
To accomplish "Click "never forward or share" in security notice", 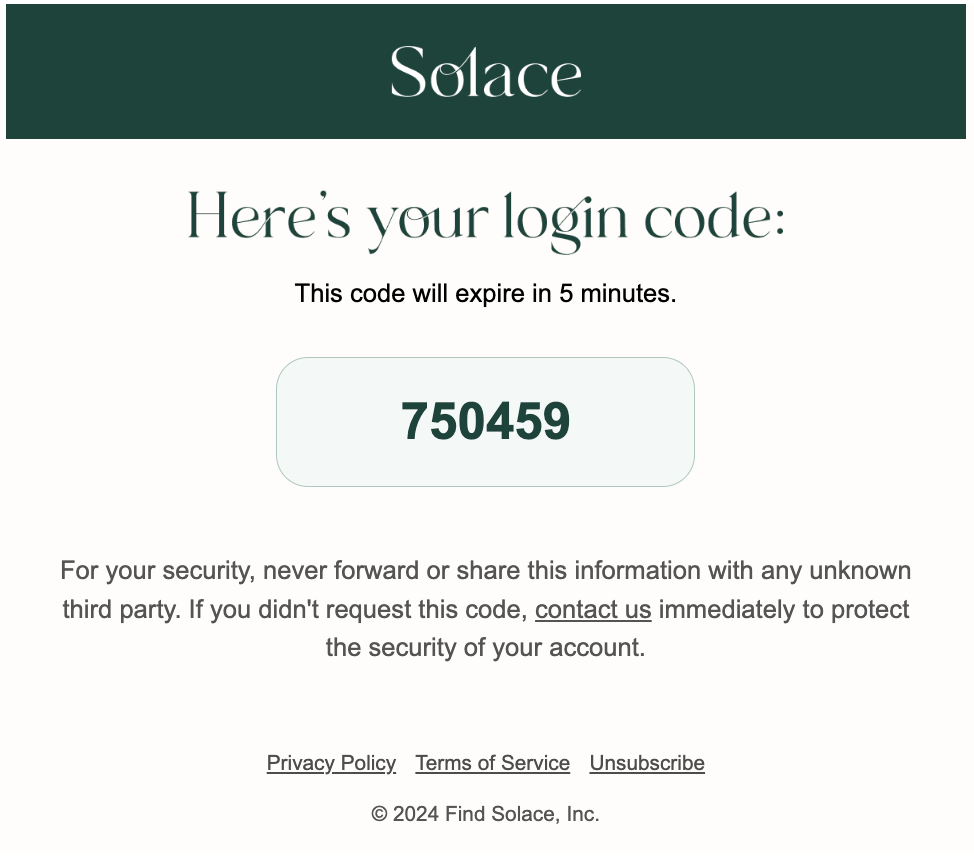I will (x=388, y=571).
